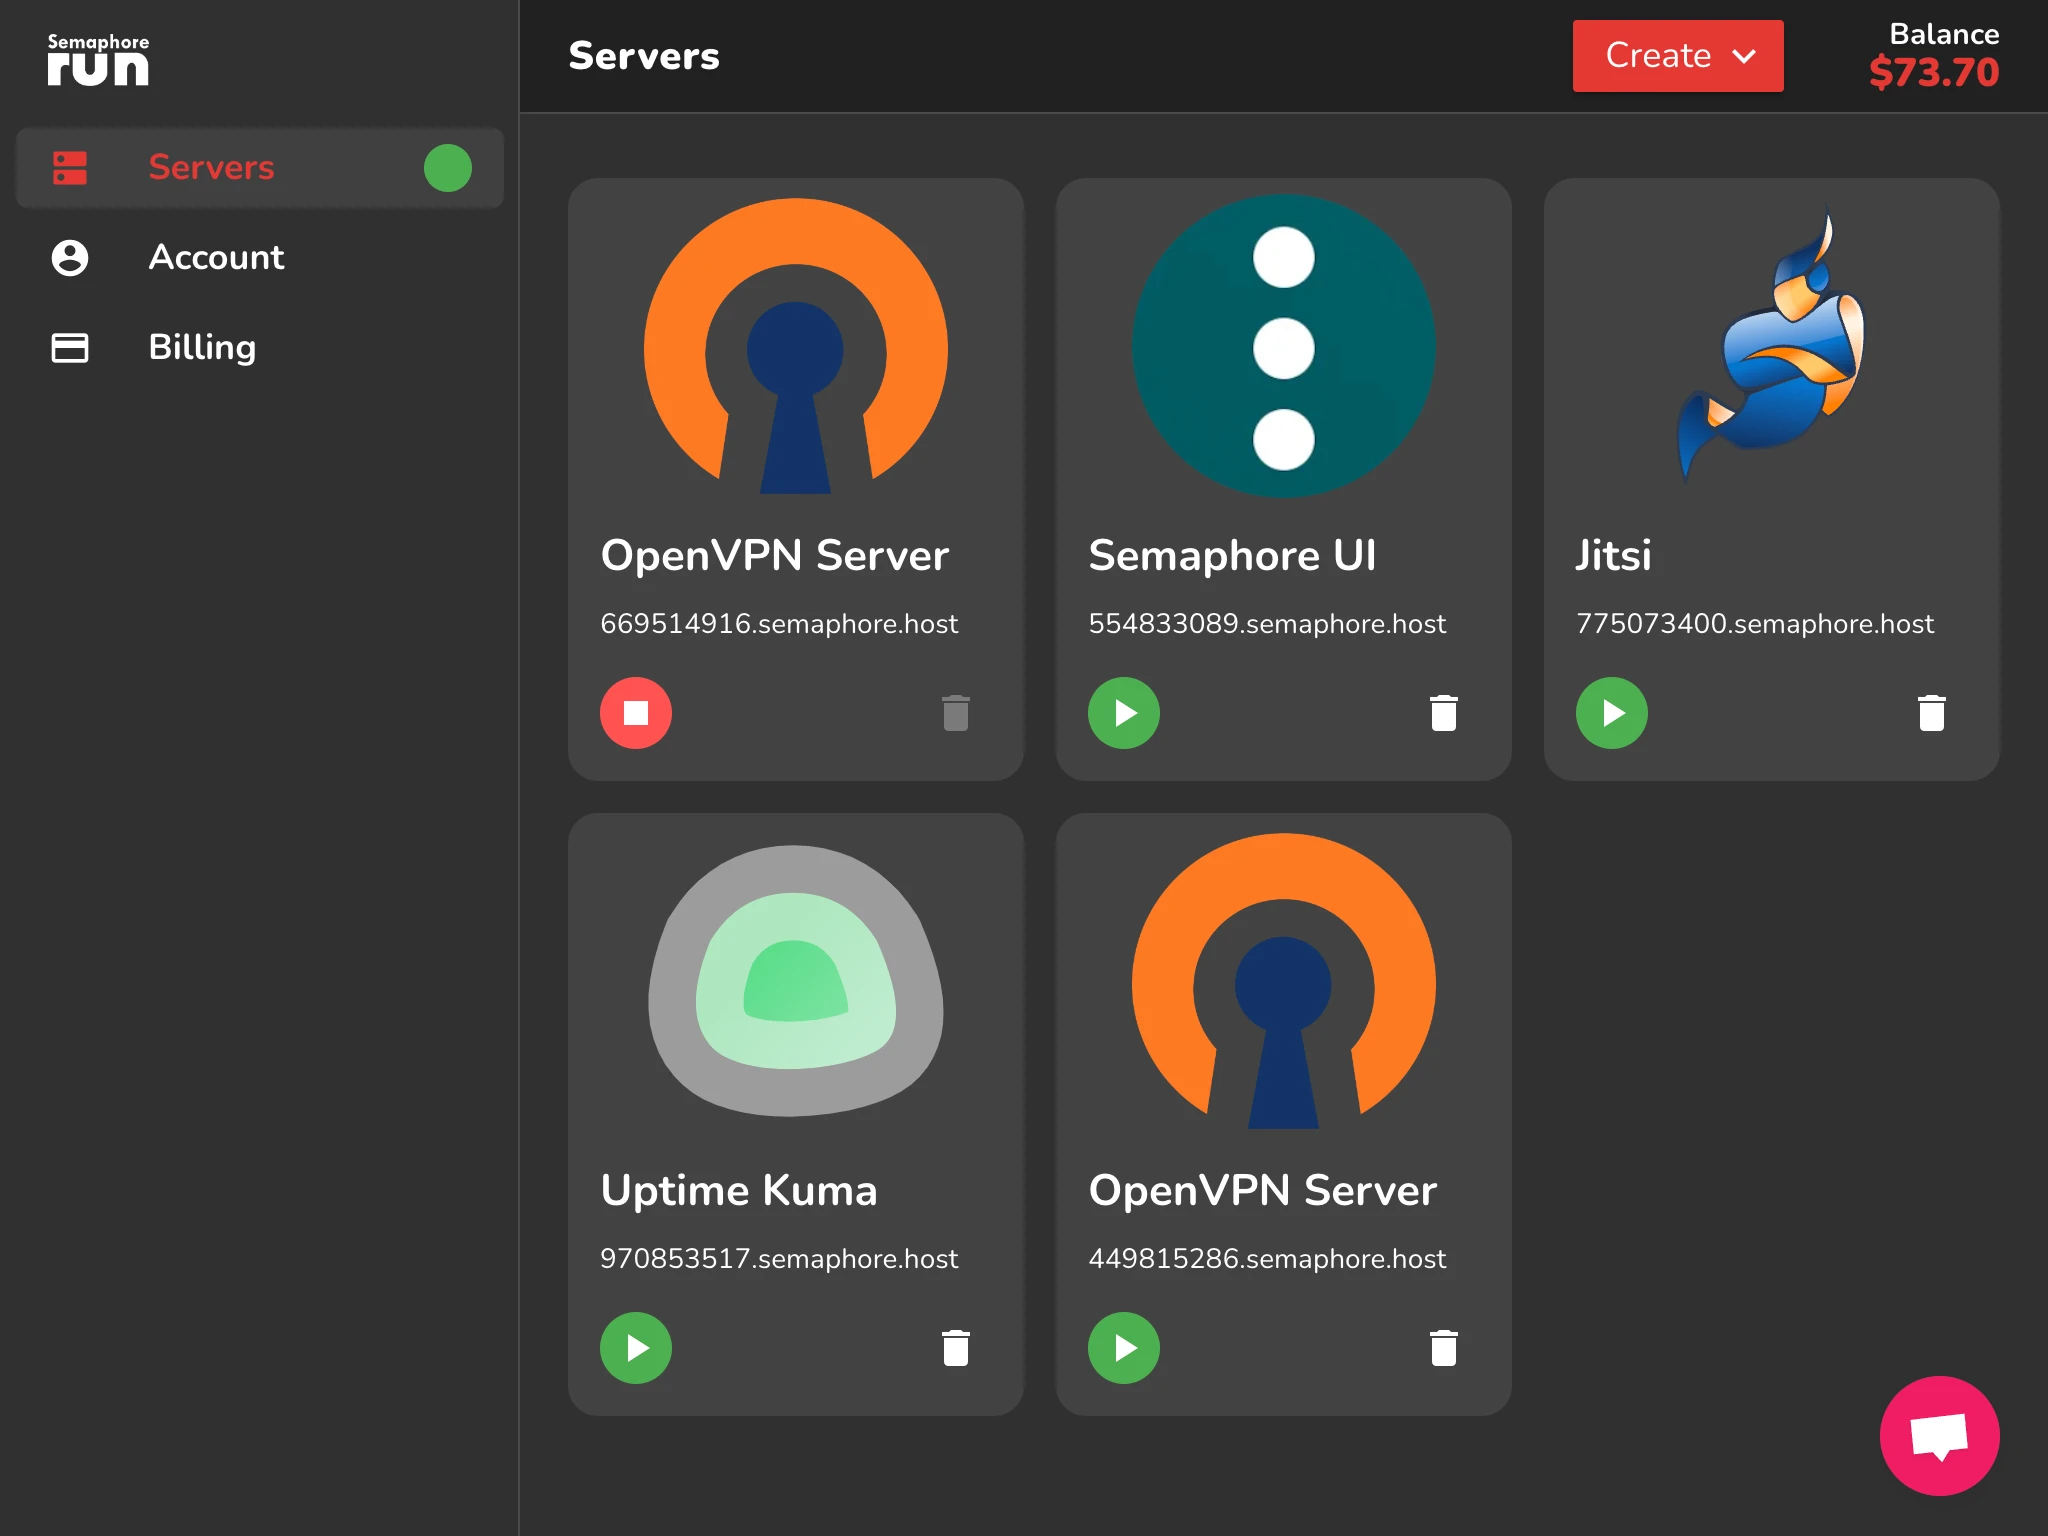Click the 554833089.semaphore.host address
The height and width of the screenshot is (1536, 2048).
[x=1267, y=624]
